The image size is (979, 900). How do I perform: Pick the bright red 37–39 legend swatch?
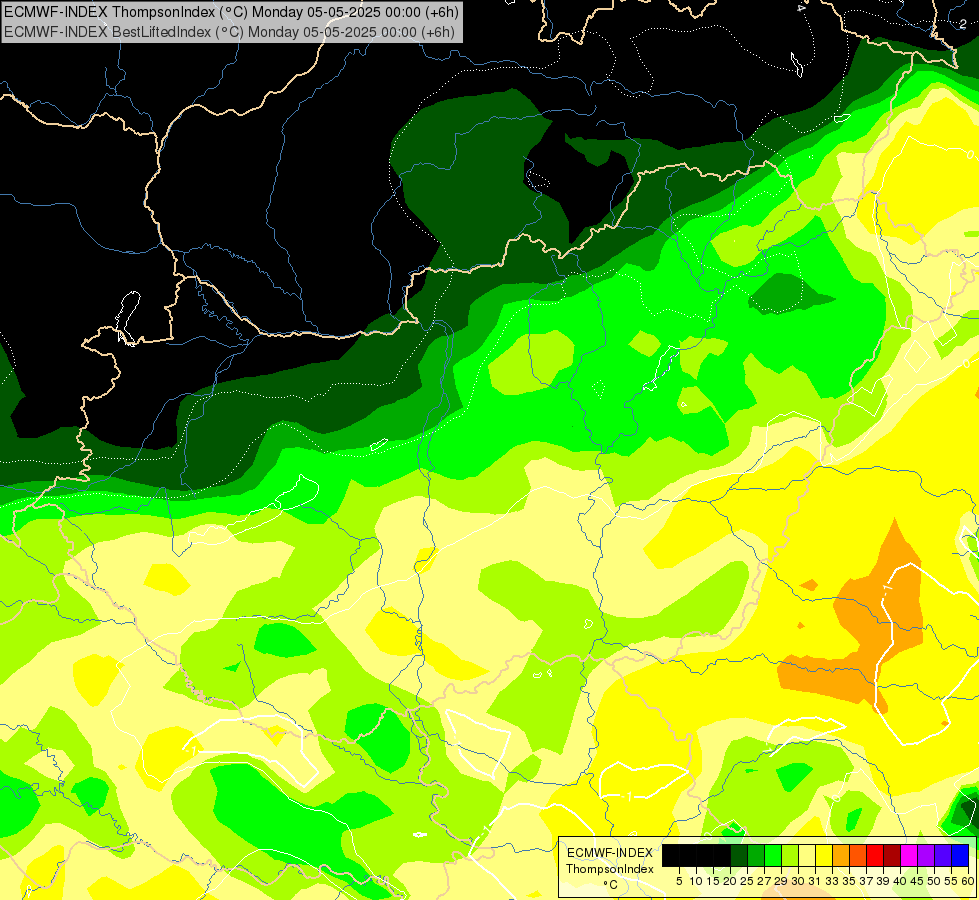click(x=875, y=855)
